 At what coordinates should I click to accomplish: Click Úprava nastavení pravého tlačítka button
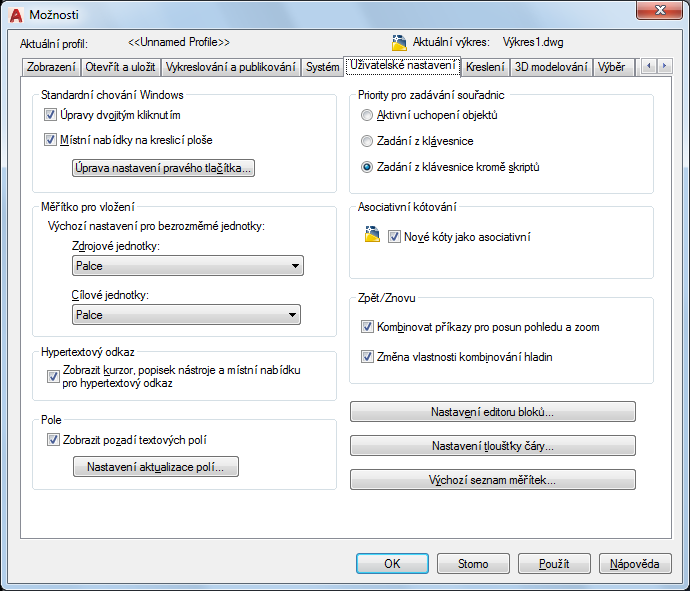[163, 168]
